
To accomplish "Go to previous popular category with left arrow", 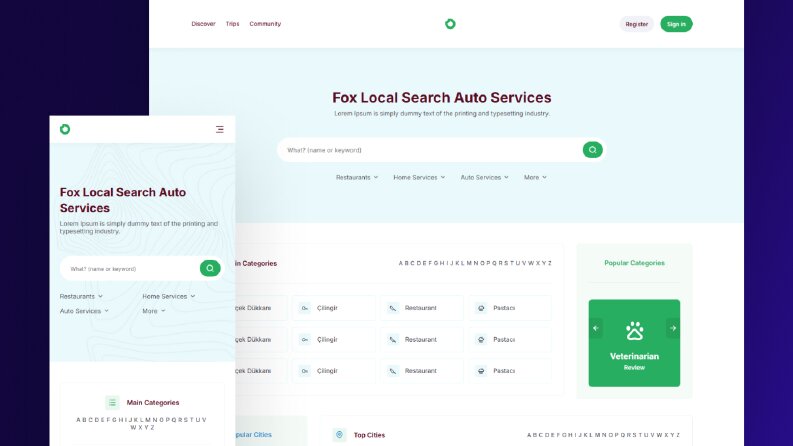I will click(596, 328).
